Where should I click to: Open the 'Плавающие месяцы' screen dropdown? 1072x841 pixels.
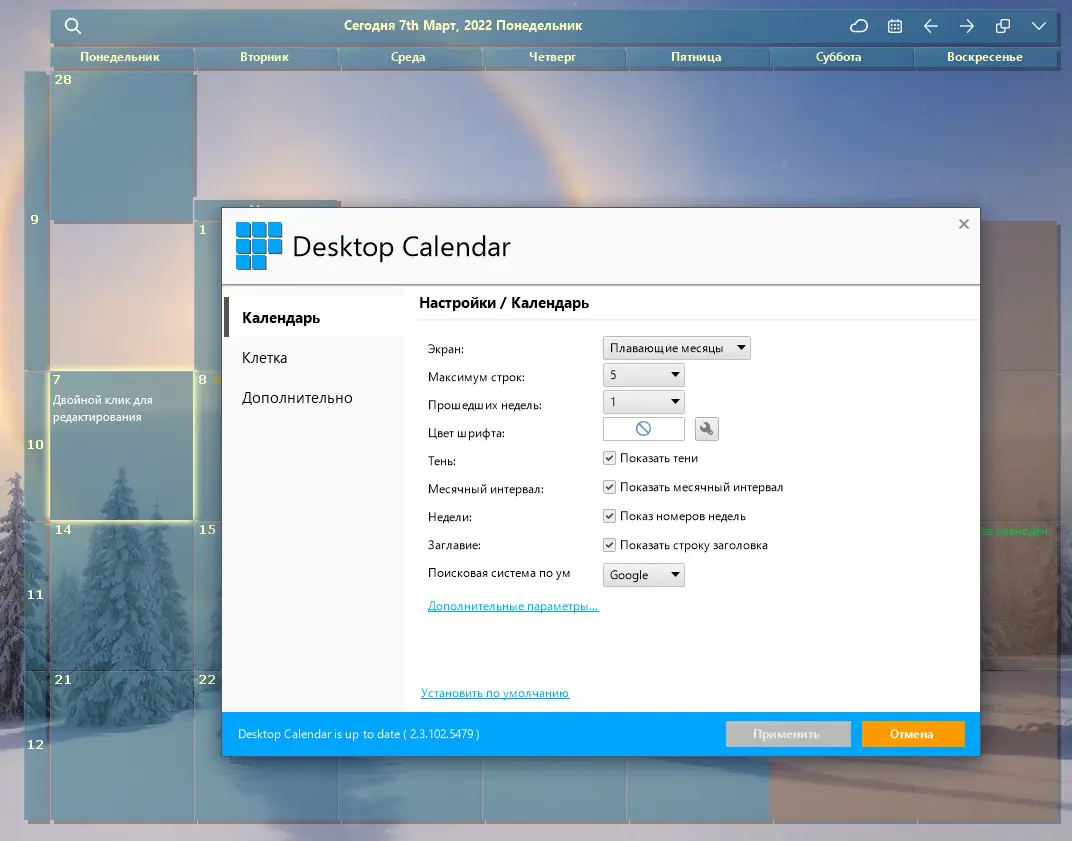(x=676, y=348)
